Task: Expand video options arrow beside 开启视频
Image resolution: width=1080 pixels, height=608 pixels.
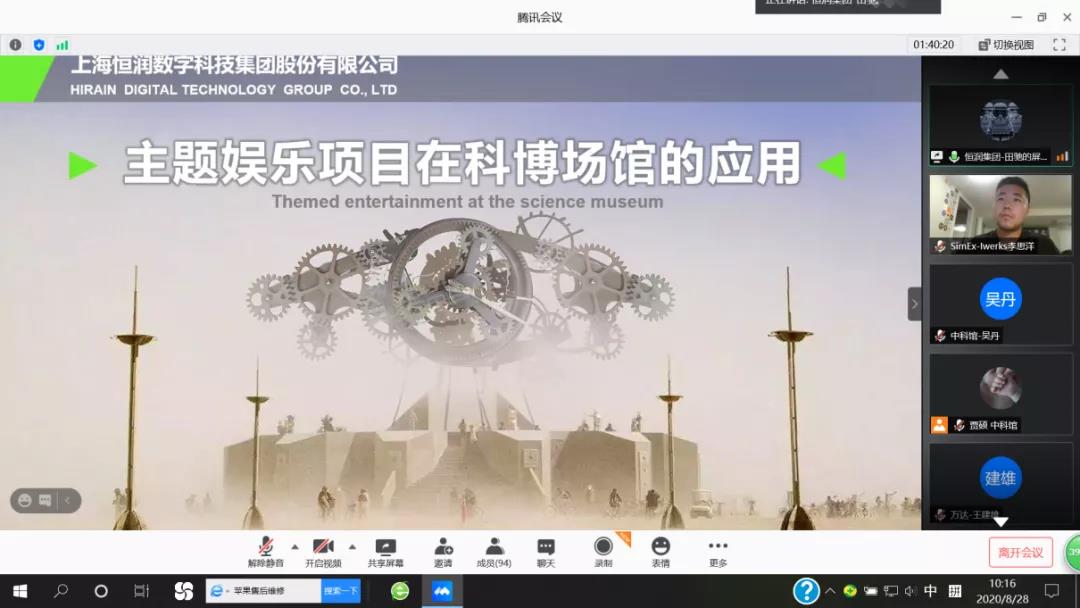Action: [352, 547]
